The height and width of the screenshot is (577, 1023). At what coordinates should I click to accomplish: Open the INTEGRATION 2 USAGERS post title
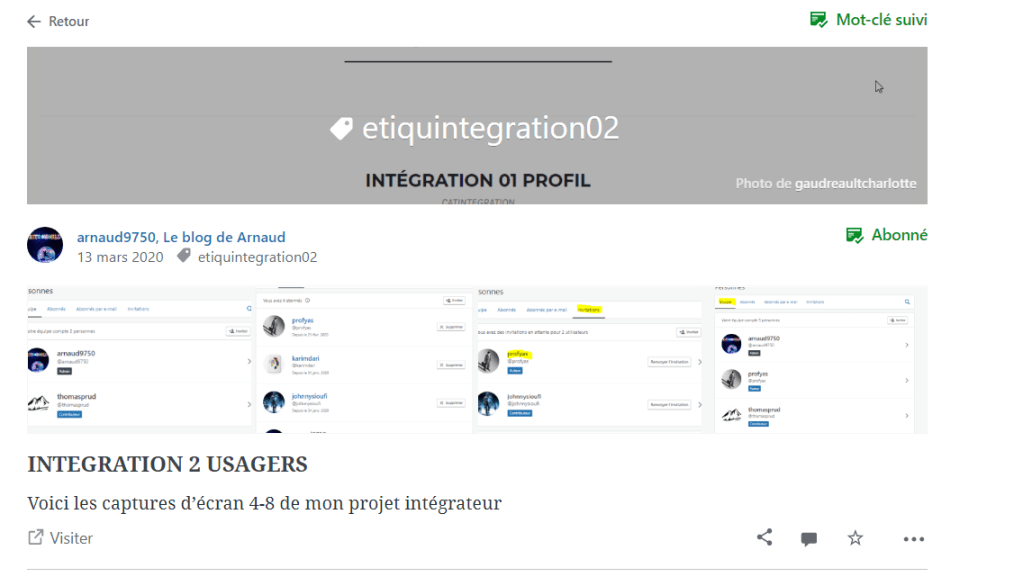167,464
